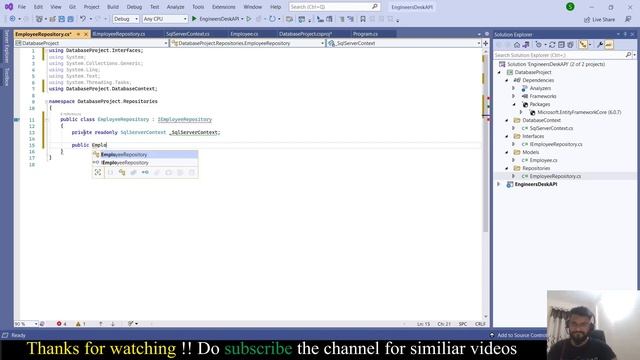640x360 pixels.
Task: Click Start Without Debugging outline play icon
Action: tap(249, 19)
